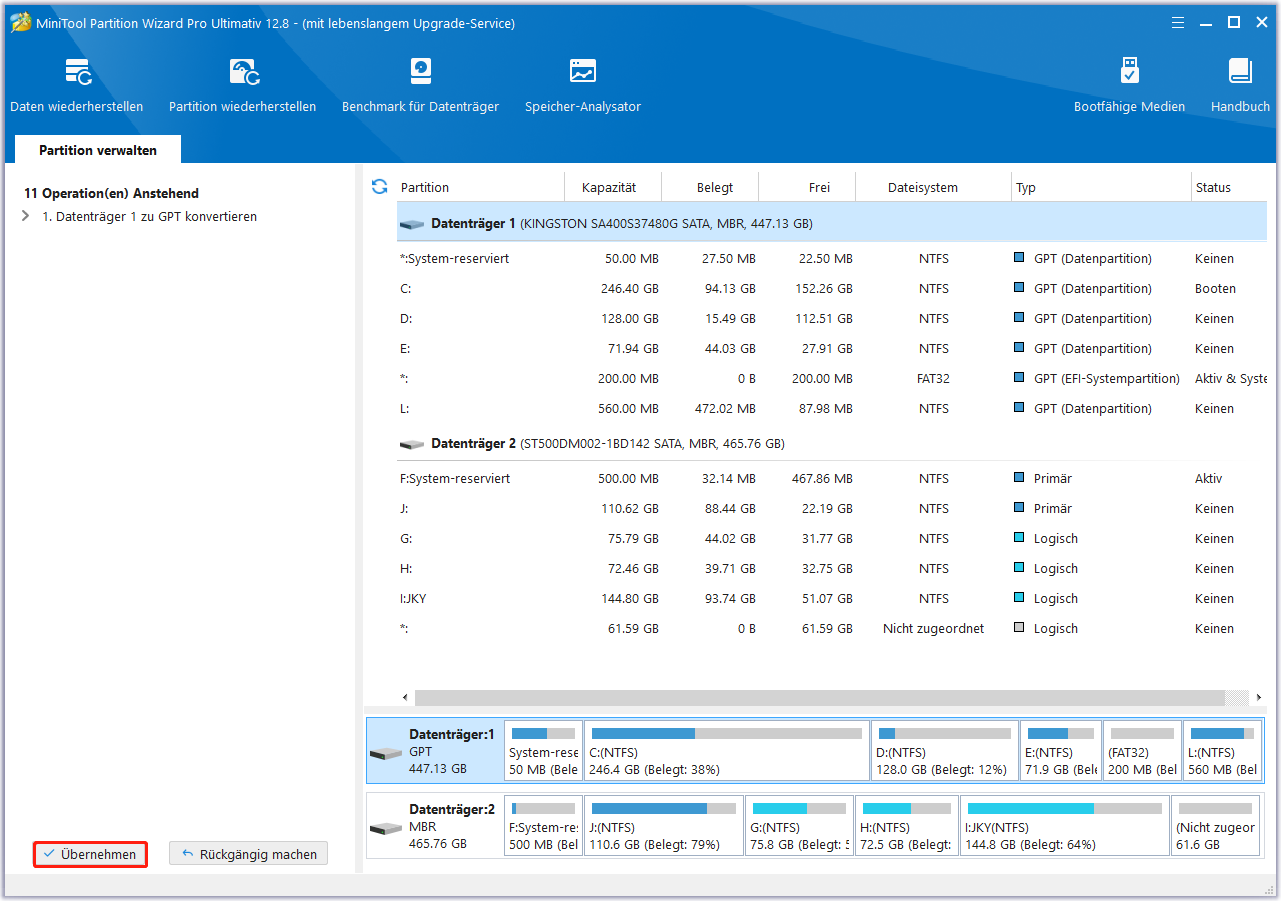Image resolution: width=1281 pixels, height=901 pixels.
Task: Click the 11 Operation(en) Anstehend heading
Action: coord(111,193)
